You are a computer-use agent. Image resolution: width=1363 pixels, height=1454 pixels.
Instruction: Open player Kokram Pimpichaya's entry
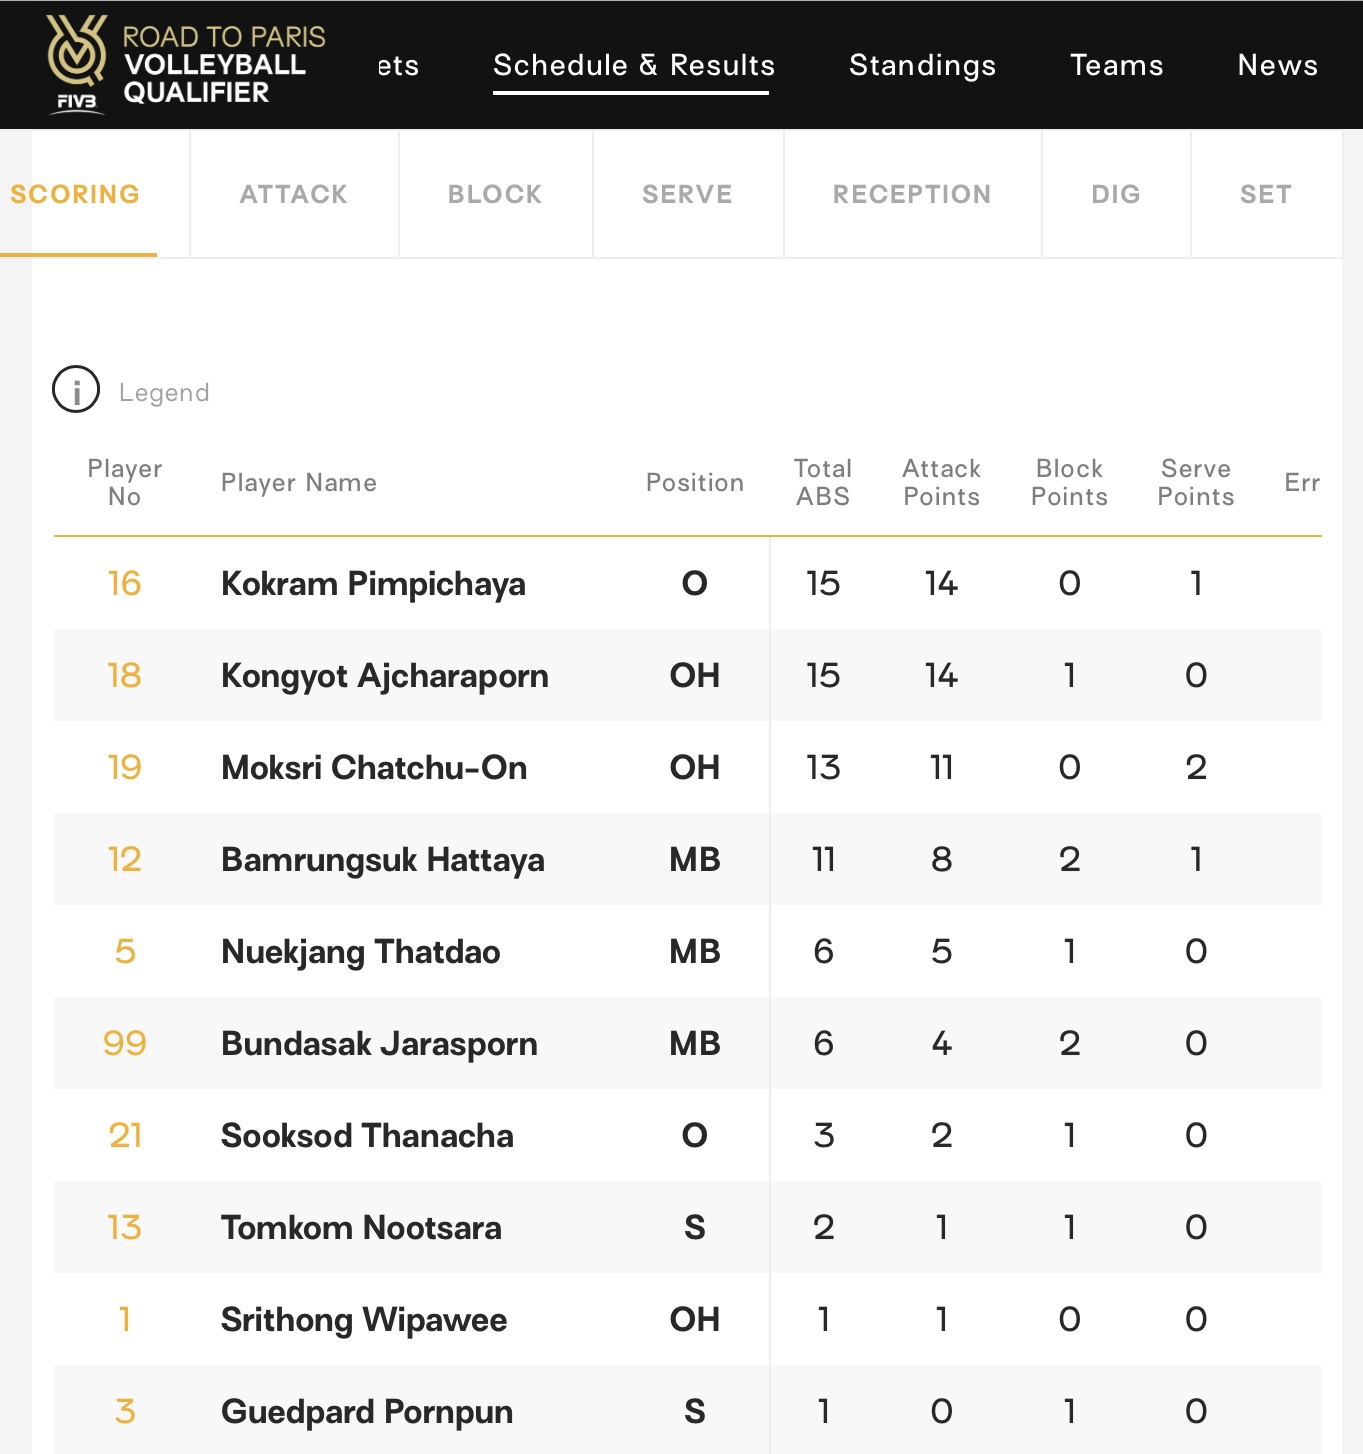[373, 583]
